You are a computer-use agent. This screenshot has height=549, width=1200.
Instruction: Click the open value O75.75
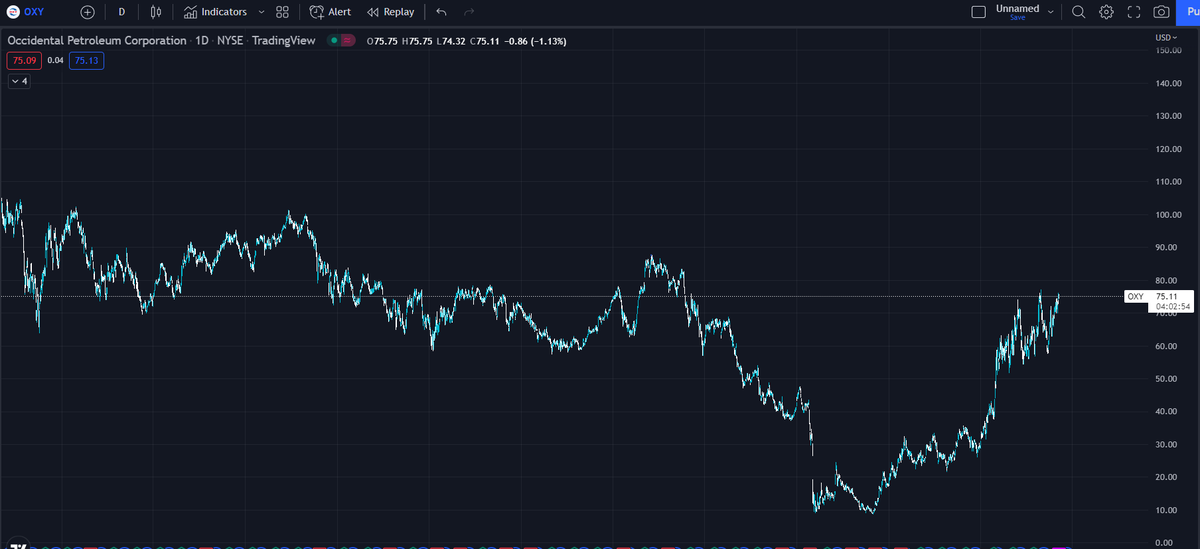[x=382, y=41]
